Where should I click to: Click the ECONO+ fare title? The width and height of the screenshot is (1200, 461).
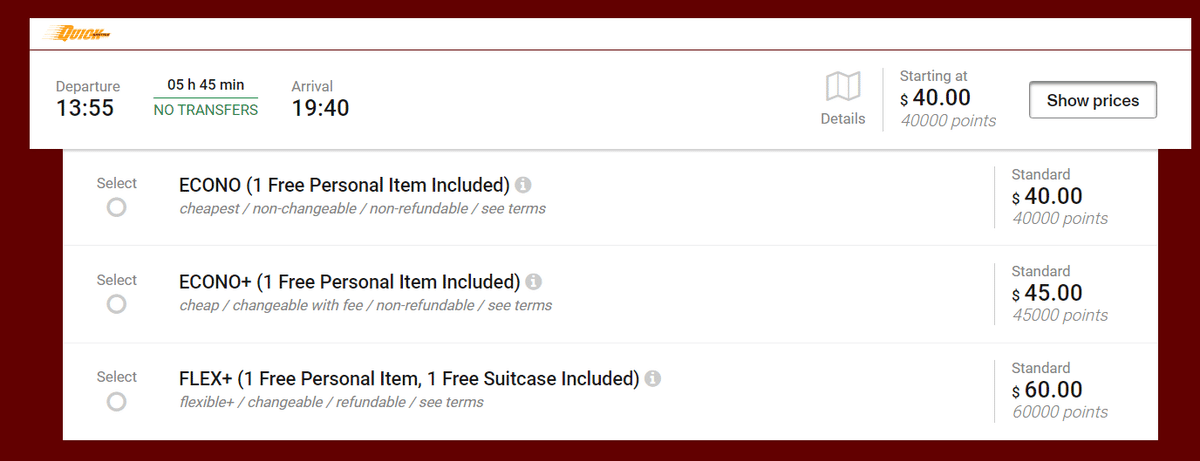coord(349,282)
